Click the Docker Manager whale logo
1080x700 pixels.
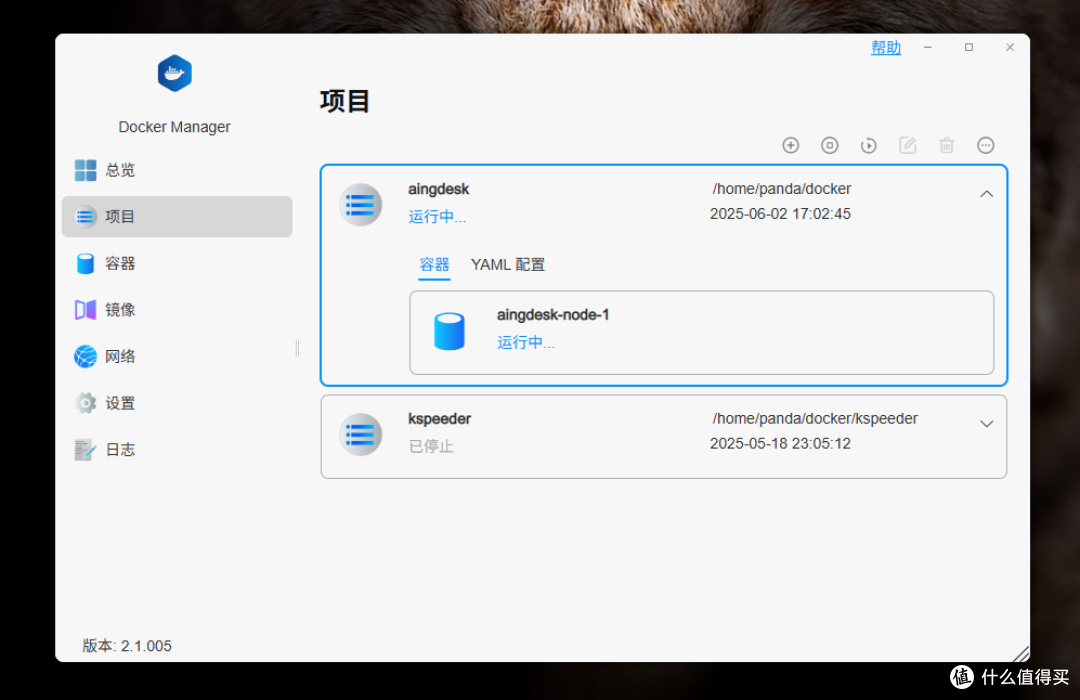[174, 73]
